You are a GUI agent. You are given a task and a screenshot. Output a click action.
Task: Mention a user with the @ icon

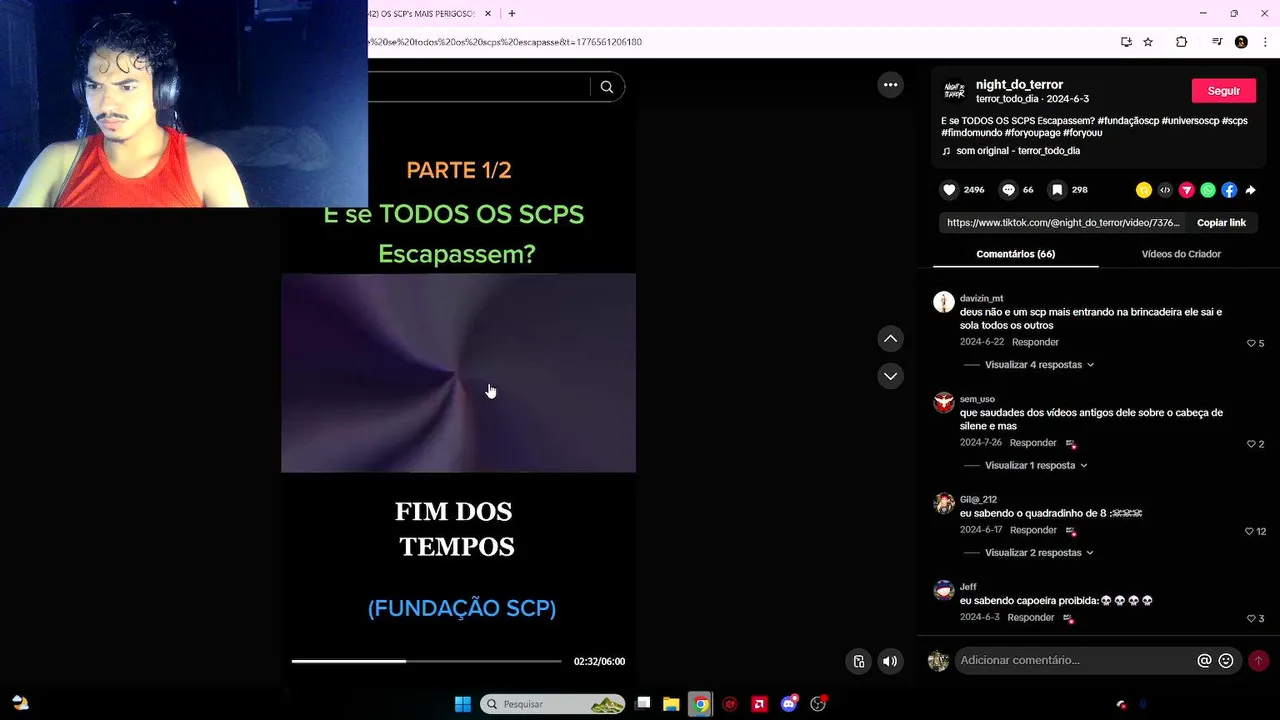(1204, 660)
